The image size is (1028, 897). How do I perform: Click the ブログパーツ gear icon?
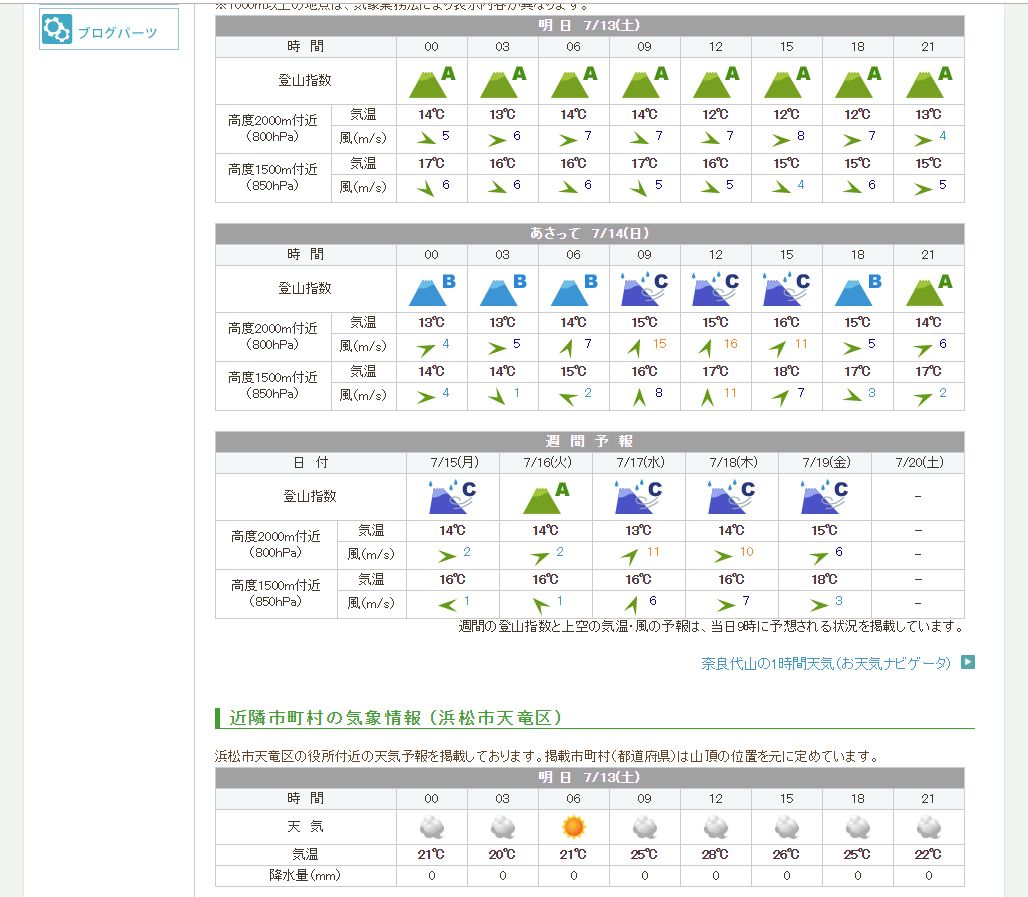[59, 31]
